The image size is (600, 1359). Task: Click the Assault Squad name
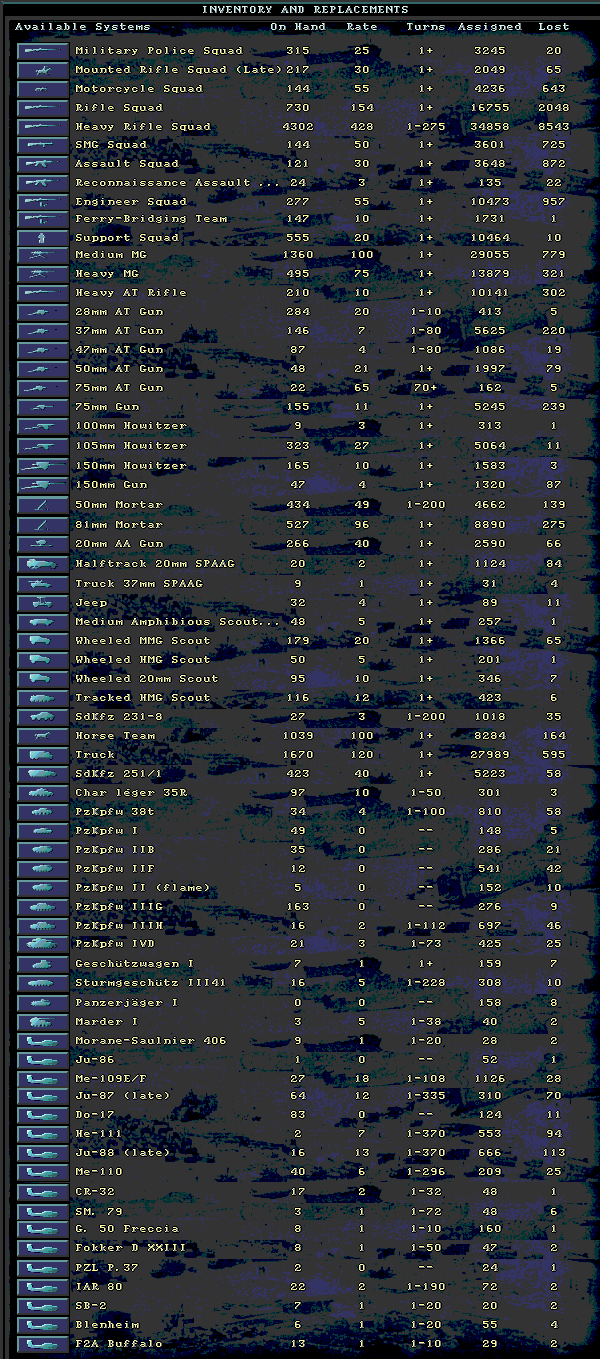click(x=127, y=164)
